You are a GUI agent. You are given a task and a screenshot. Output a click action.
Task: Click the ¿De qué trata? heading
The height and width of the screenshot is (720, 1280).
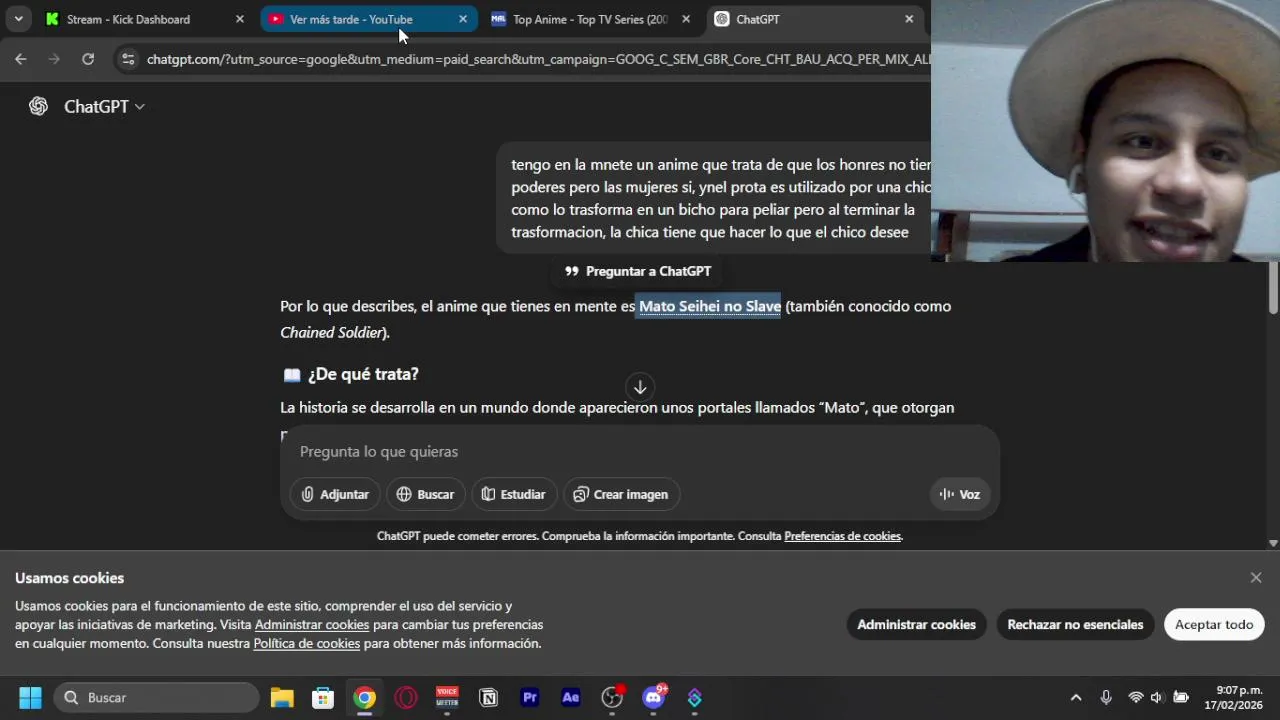pyautogui.click(x=363, y=374)
